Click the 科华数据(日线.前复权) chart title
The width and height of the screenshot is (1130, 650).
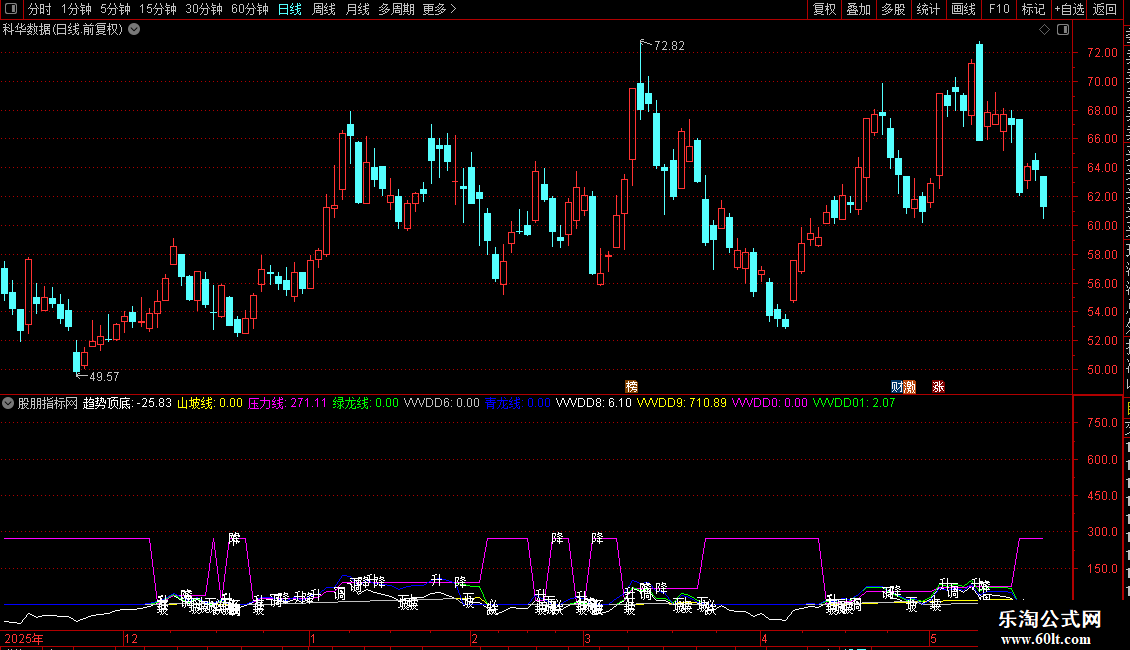click(x=63, y=30)
